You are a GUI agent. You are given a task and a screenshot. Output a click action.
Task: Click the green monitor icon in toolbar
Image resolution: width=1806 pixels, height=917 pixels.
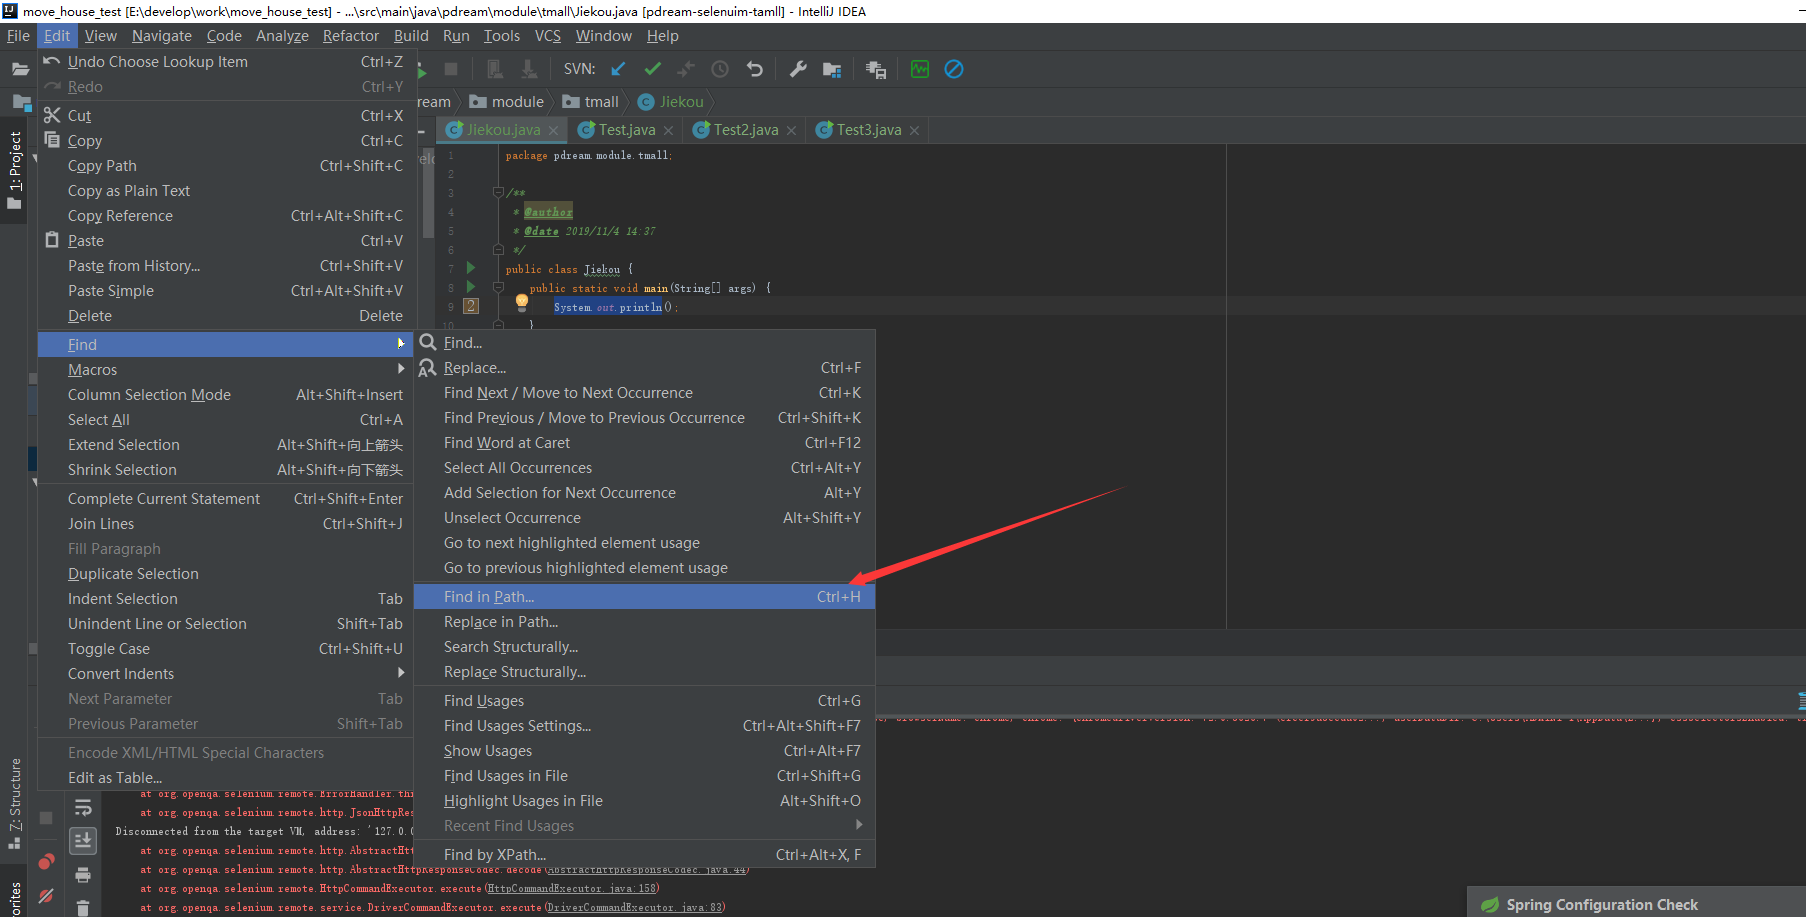pyautogui.click(x=920, y=69)
